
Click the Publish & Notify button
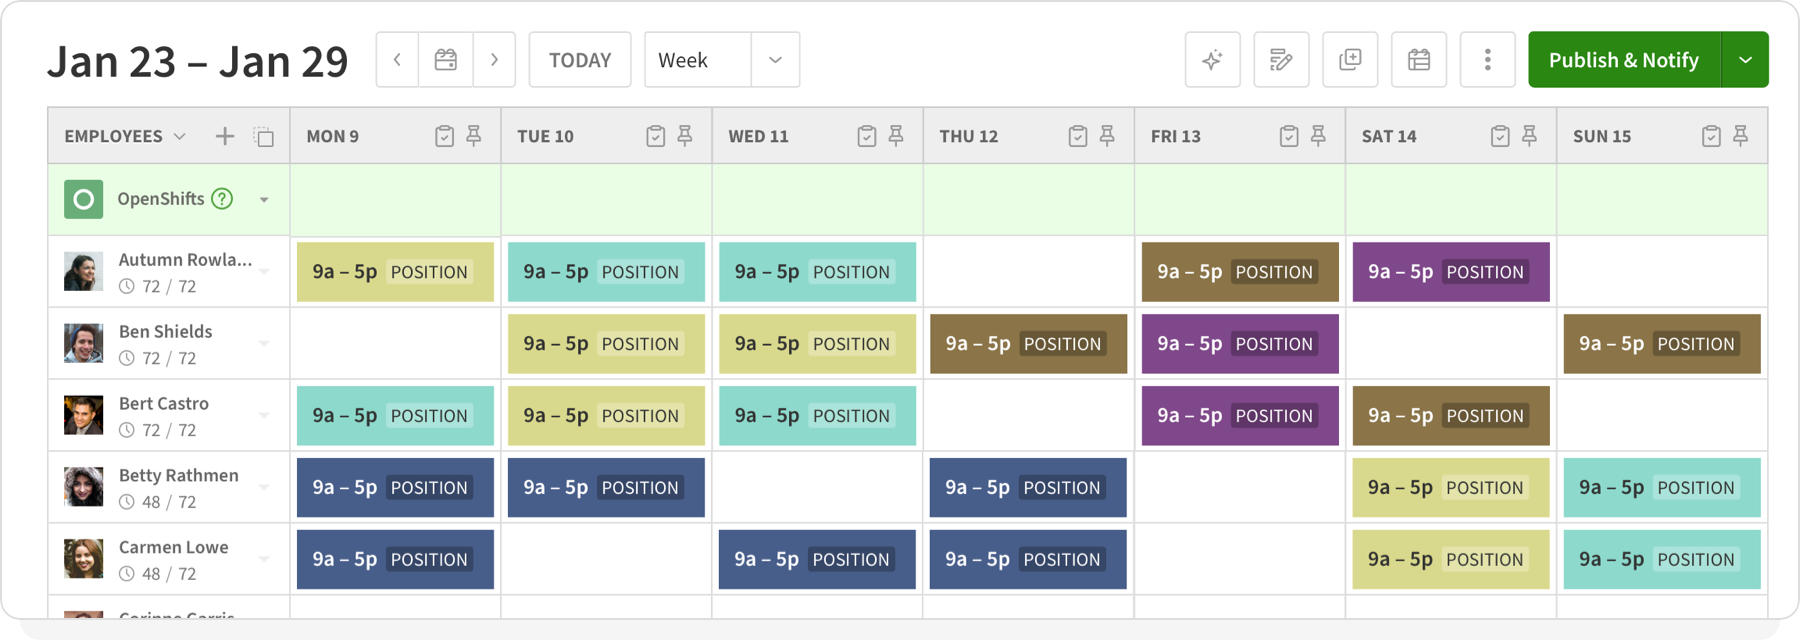[1623, 60]
